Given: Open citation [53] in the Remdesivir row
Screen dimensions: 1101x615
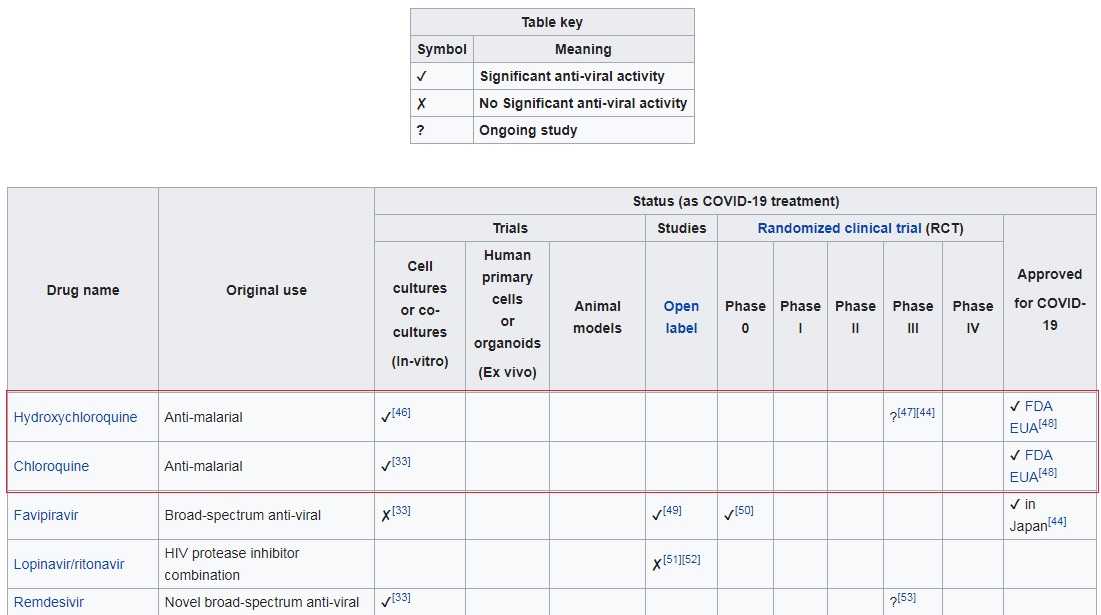Looking at the screenshot, I should point(906,598).
